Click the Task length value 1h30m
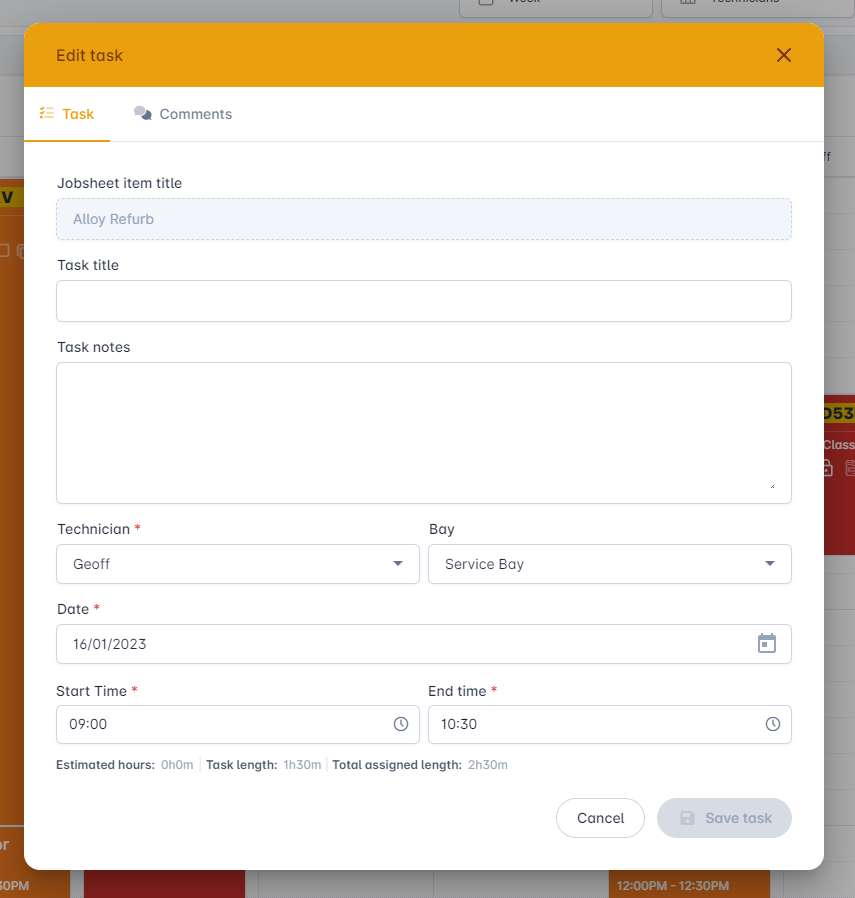Image resolution: width=855 pixels, height=898 pixels. pos(302,765)
